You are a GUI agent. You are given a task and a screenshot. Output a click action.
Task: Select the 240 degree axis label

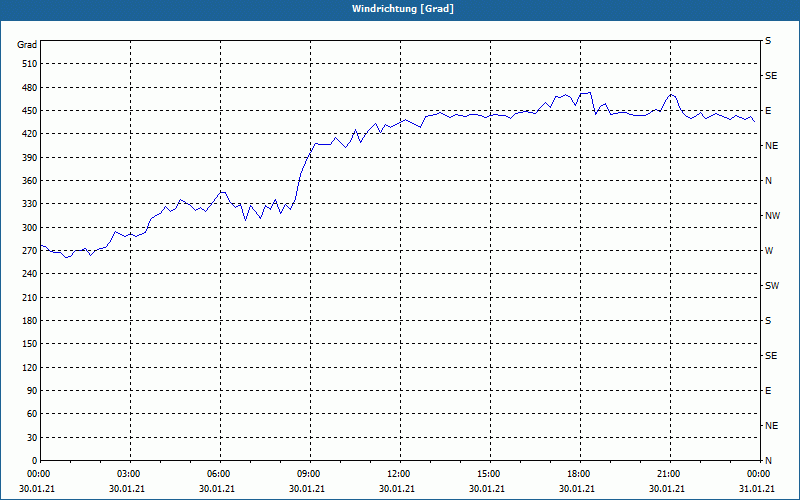pyautogui.click(x=30, y=274)
